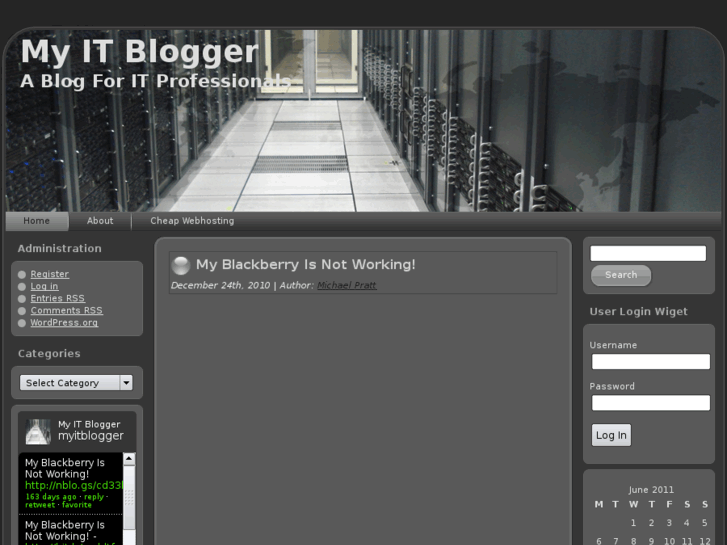
Task: Click reply on the first tweet
Action: pos(94,497)
